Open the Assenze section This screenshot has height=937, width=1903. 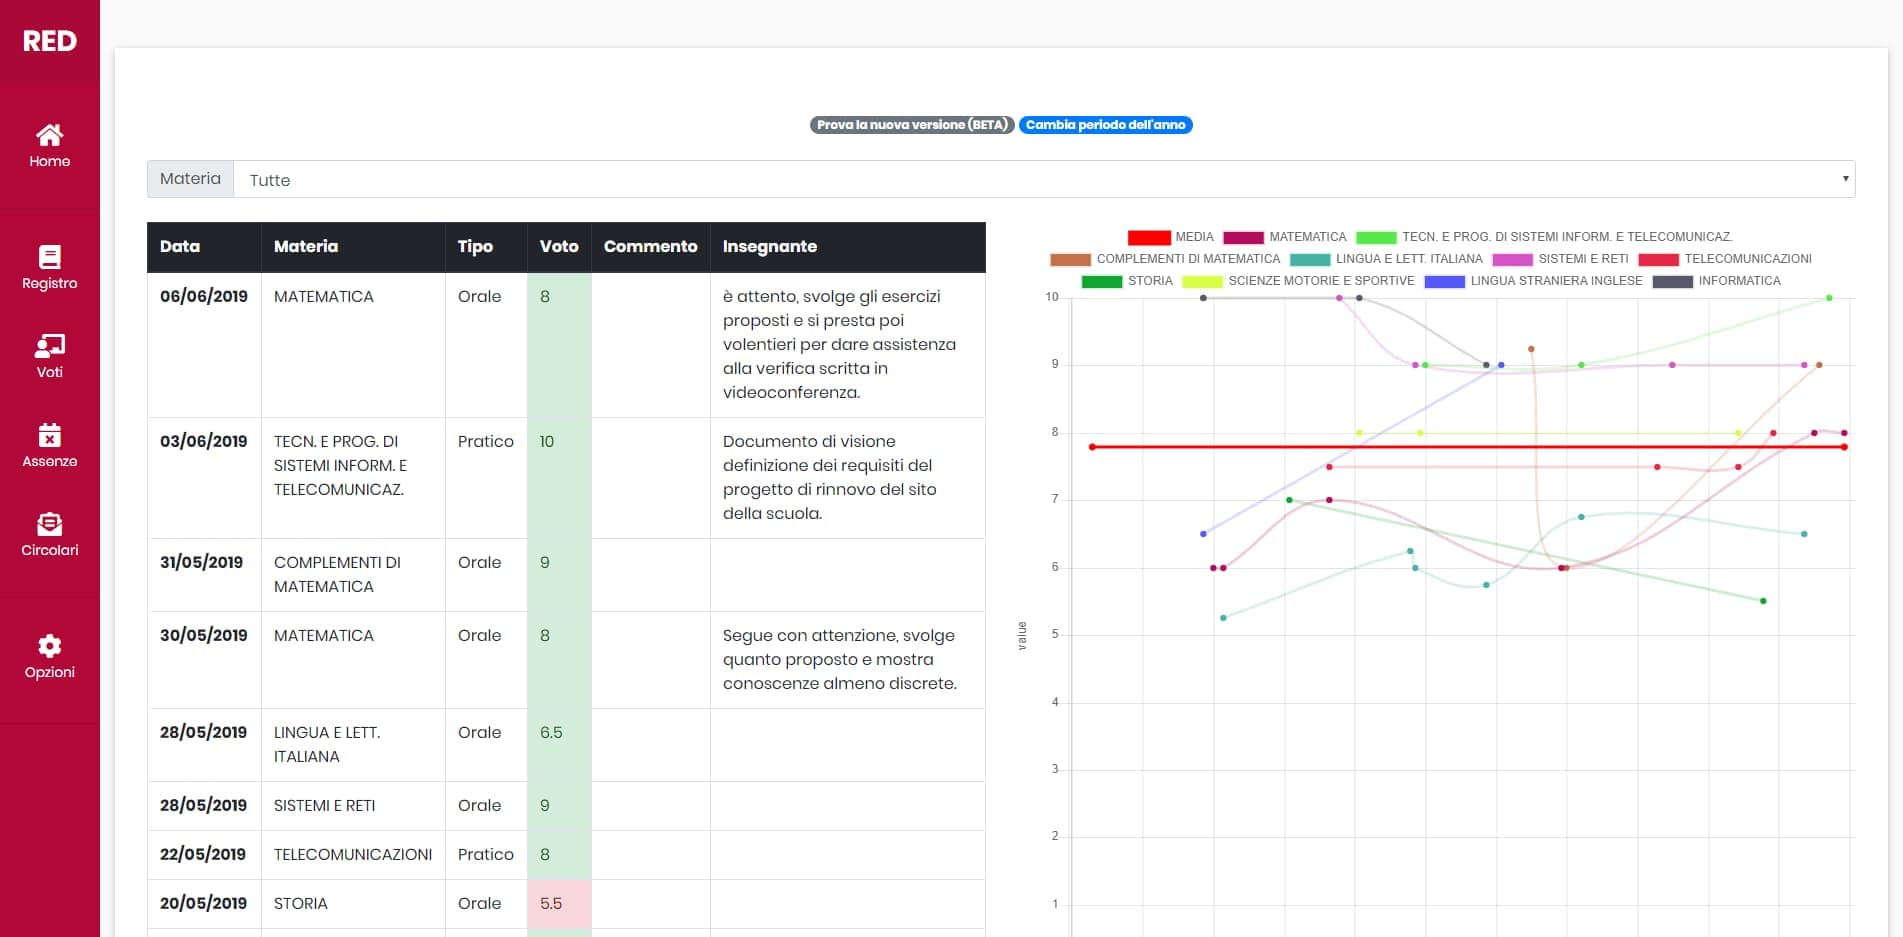[x=49, y=446]
